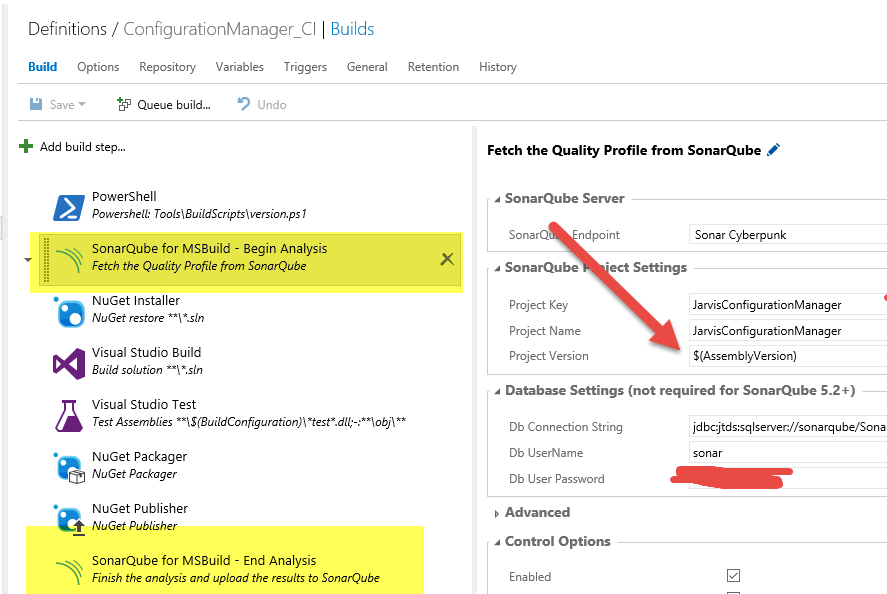The width and height of the screenshot is (887, 594).
Task: Select the NuGet restore build step
Action: [x=148, y=309]
